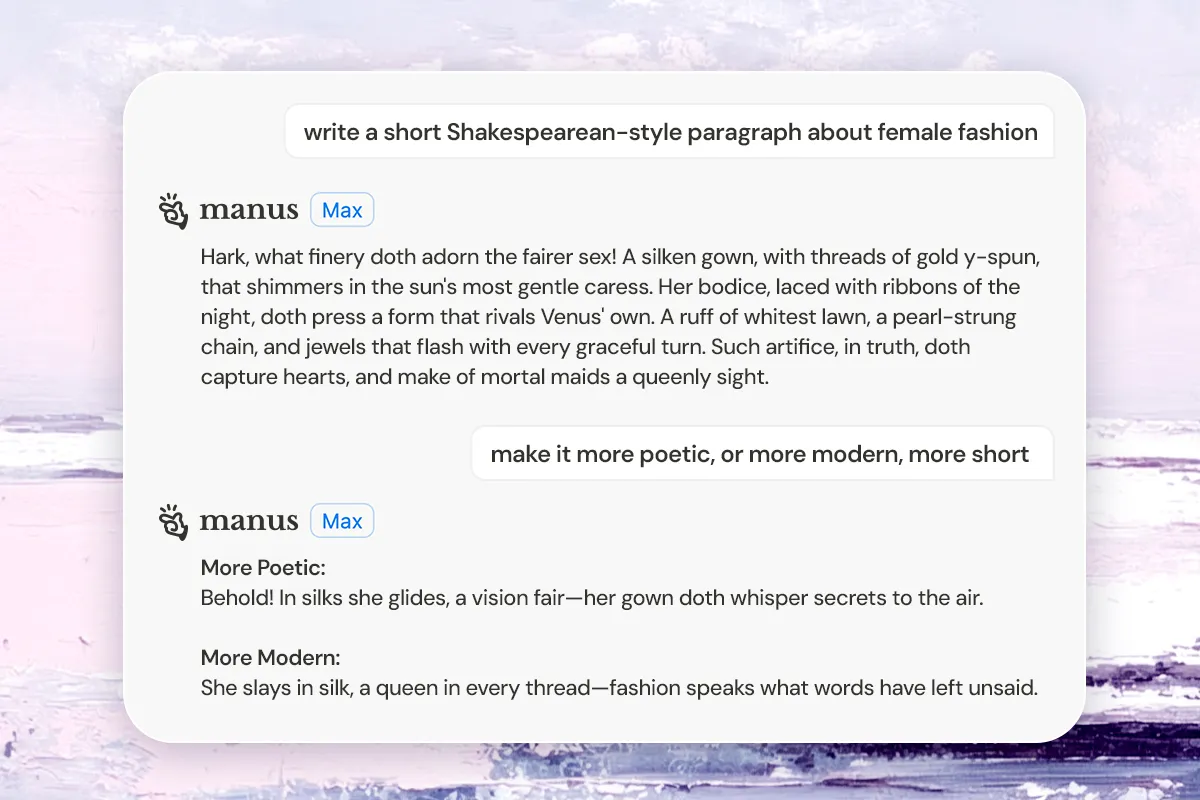Select the manus wordmark above More Poetic
This screenshot has height=800, width=1200.
tap(249, 522)
